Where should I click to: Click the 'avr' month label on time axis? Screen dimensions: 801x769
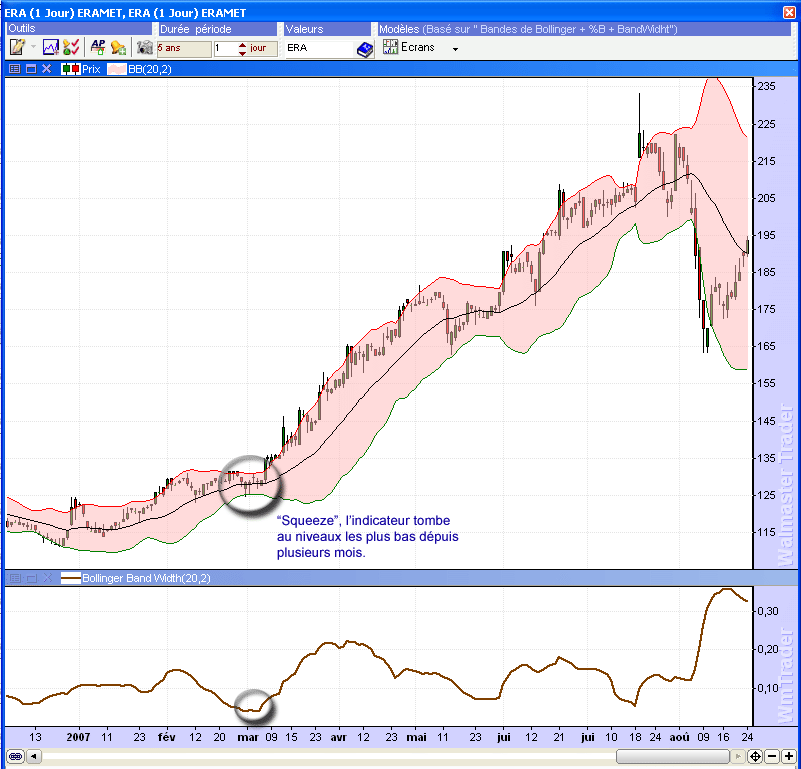point(338,737)
